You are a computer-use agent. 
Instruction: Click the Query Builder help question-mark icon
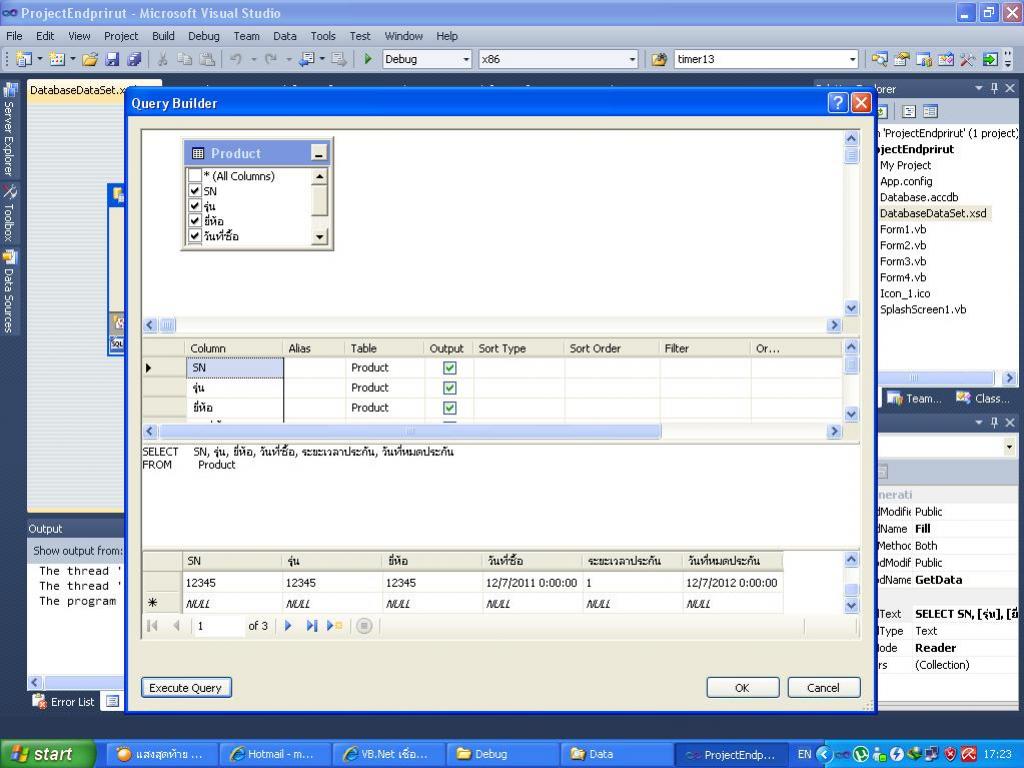tap(837, 103)
